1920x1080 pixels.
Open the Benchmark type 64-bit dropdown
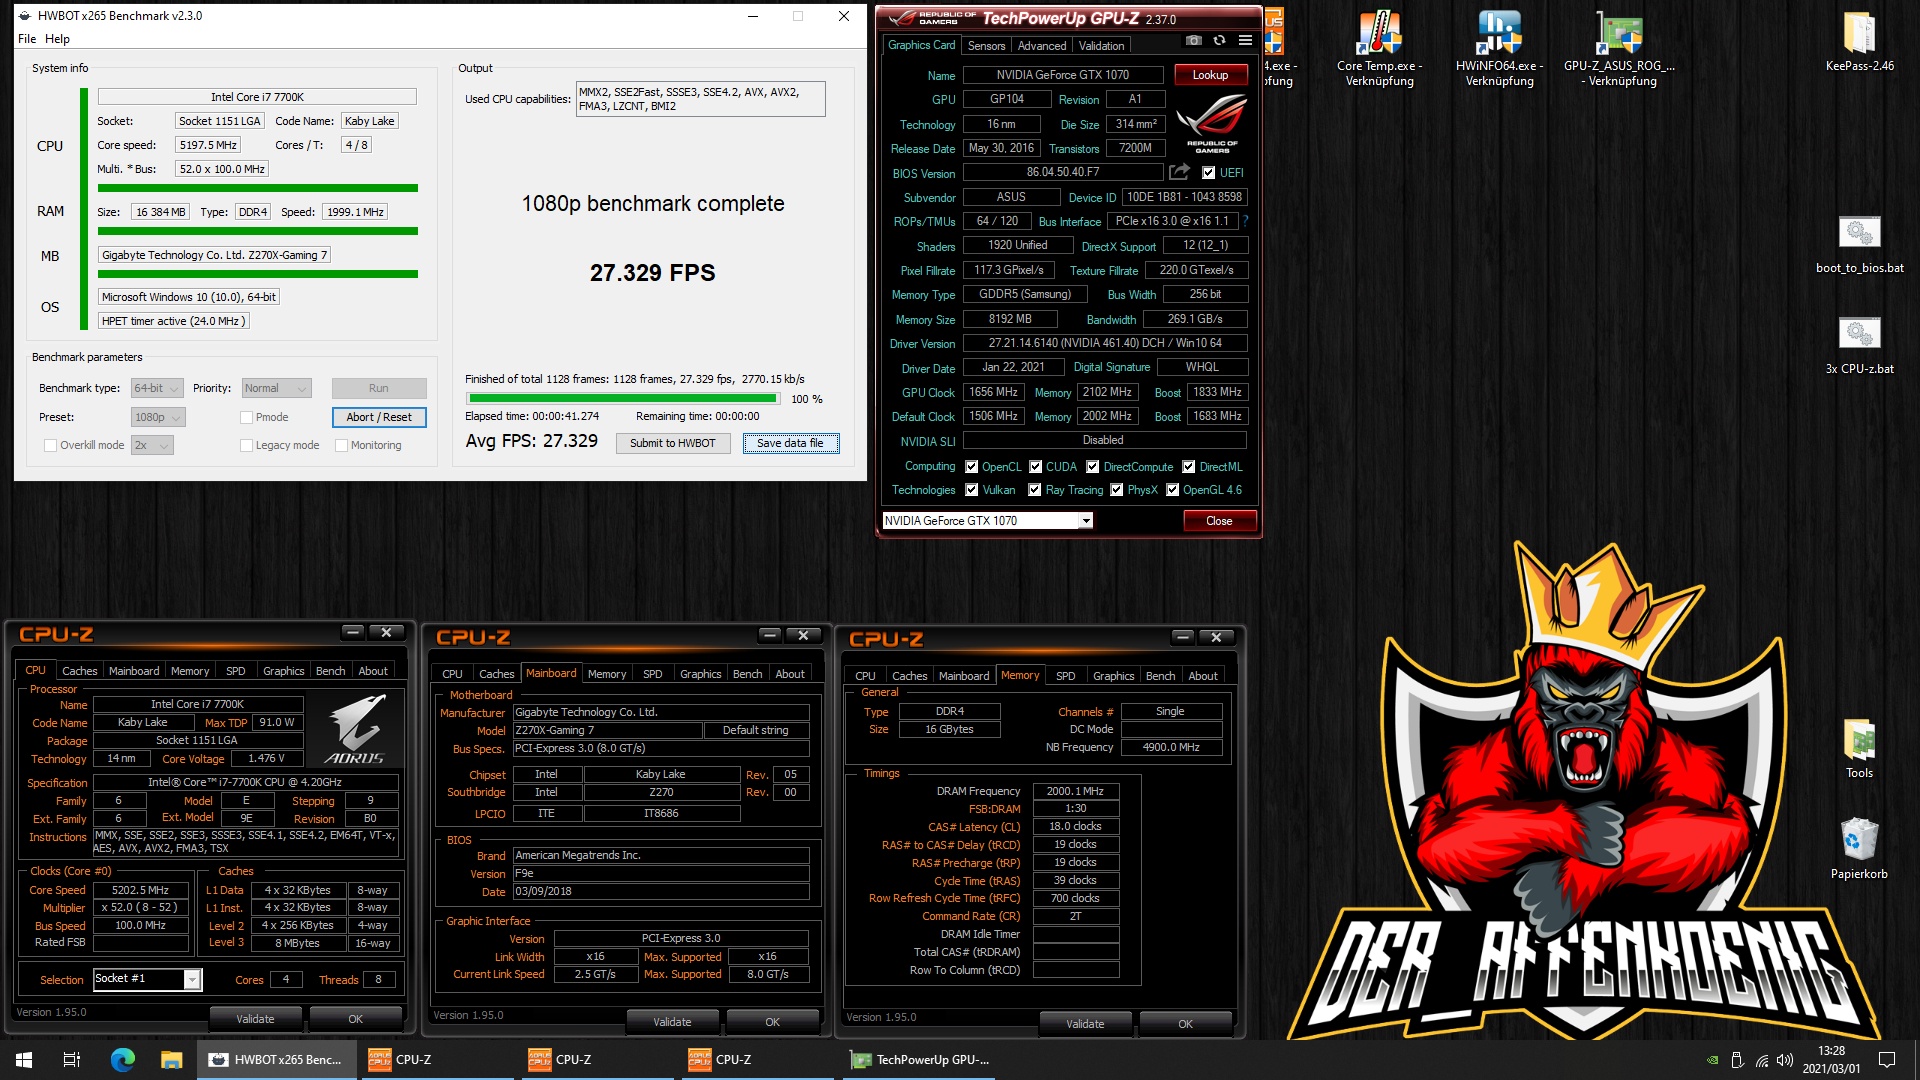[x=157, y=388]
